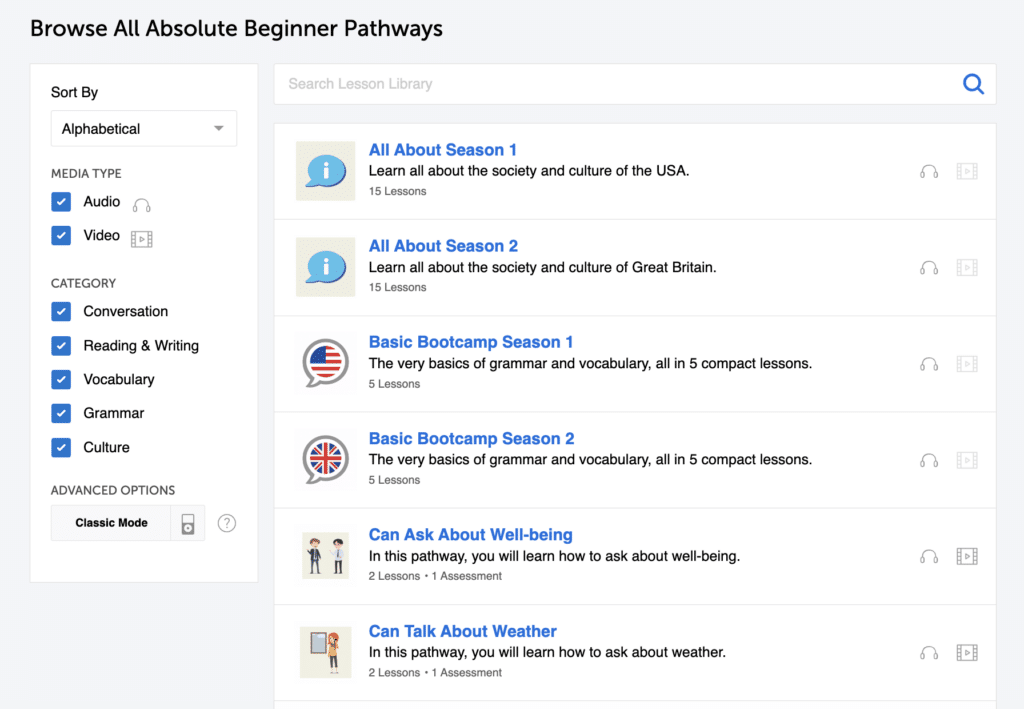Toggle the Grammar category checkbox
The height and width of the screenshot is (709, 1024).
(62, 414)
